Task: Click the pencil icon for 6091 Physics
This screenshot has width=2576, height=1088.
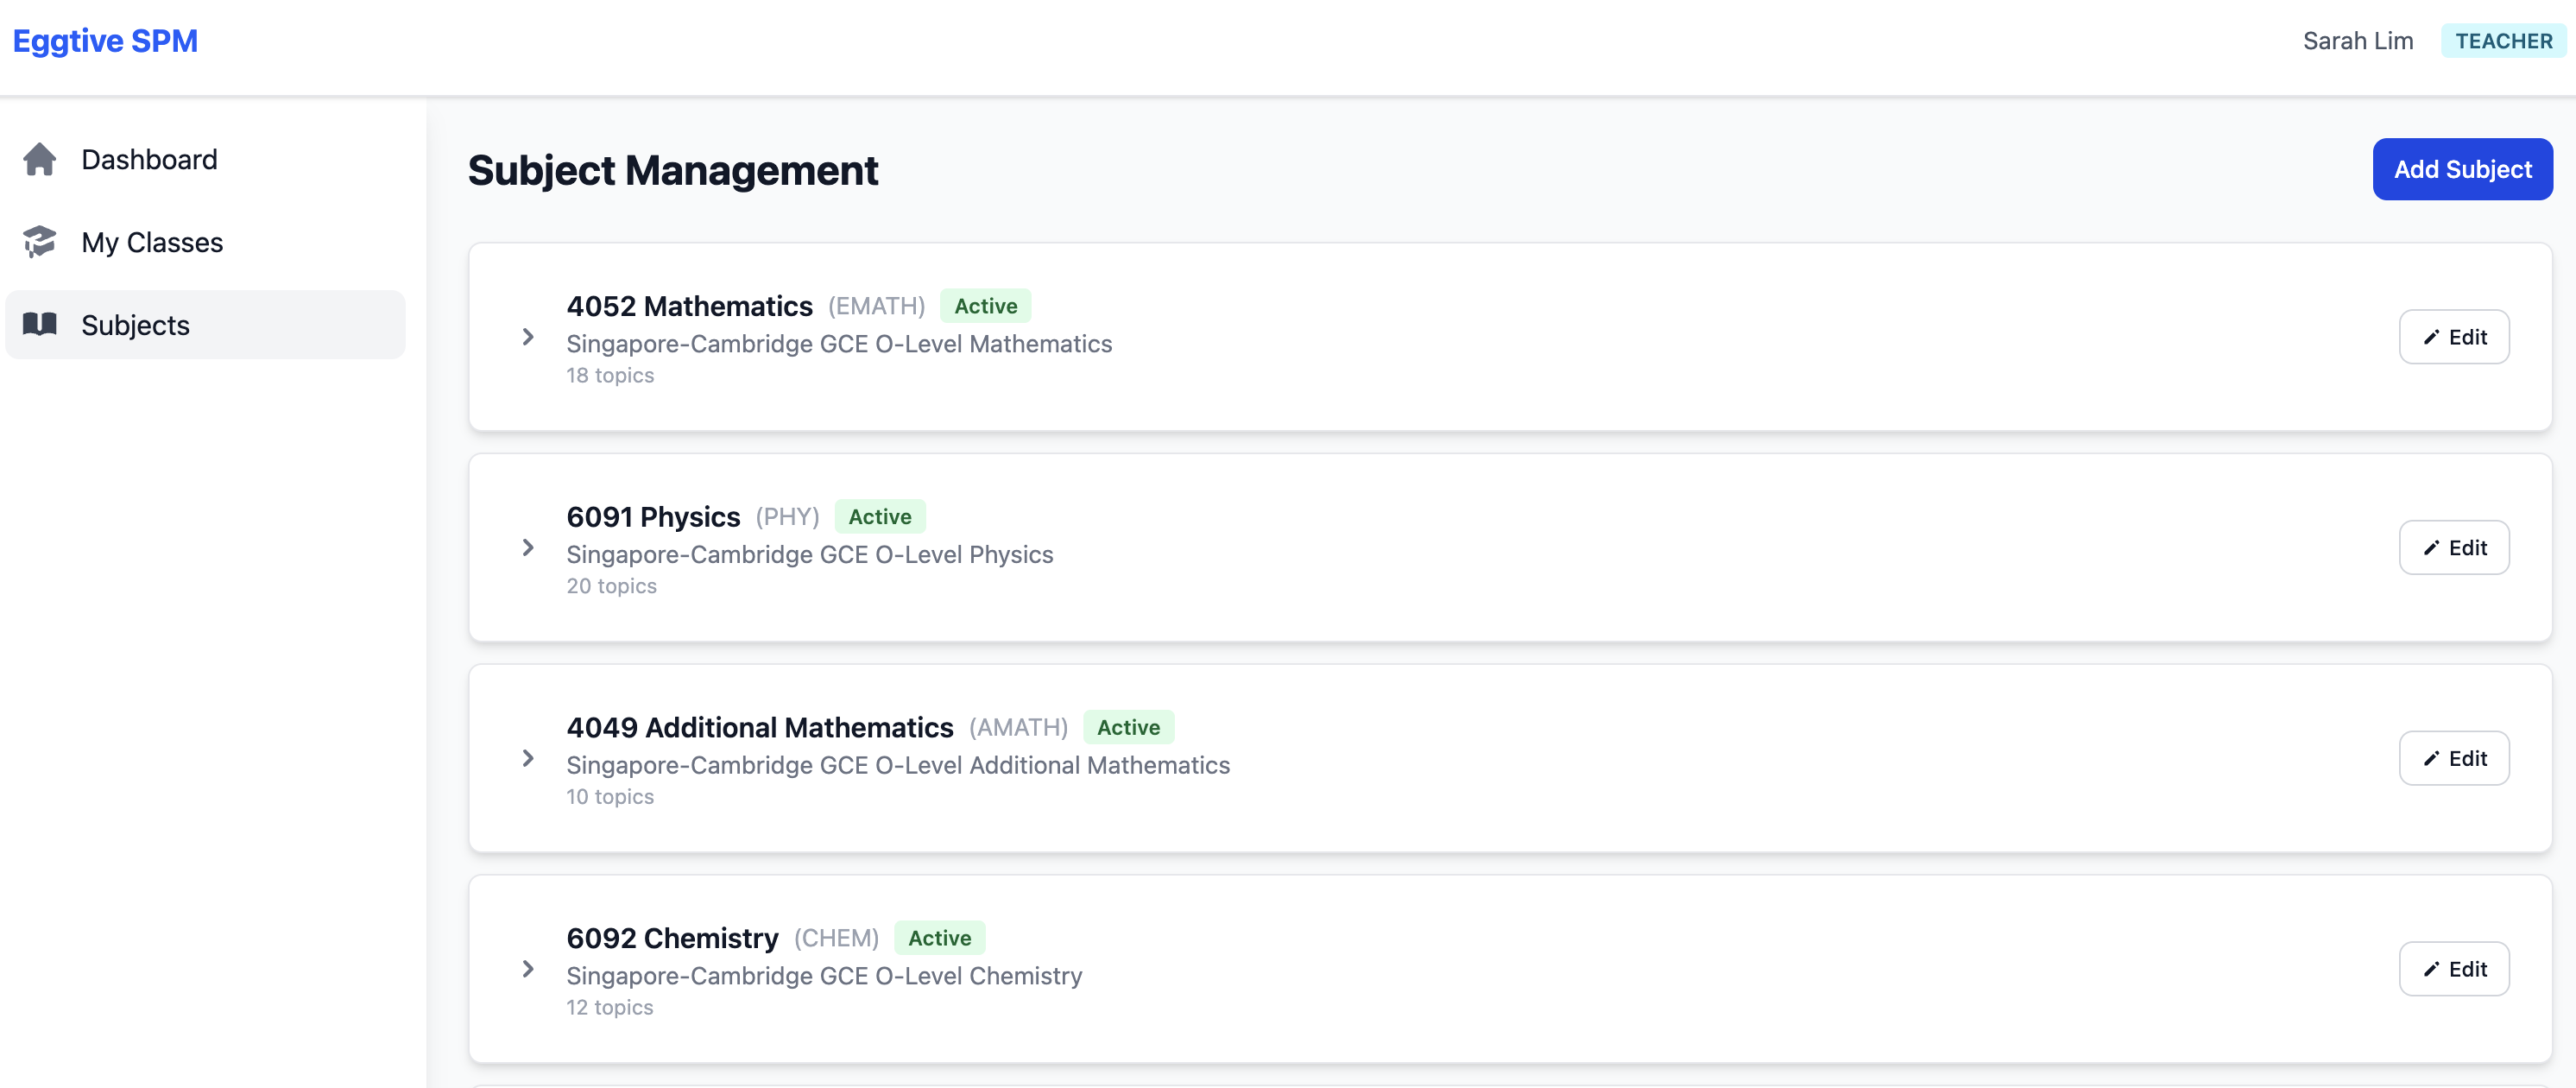Action: point(2431,548)
